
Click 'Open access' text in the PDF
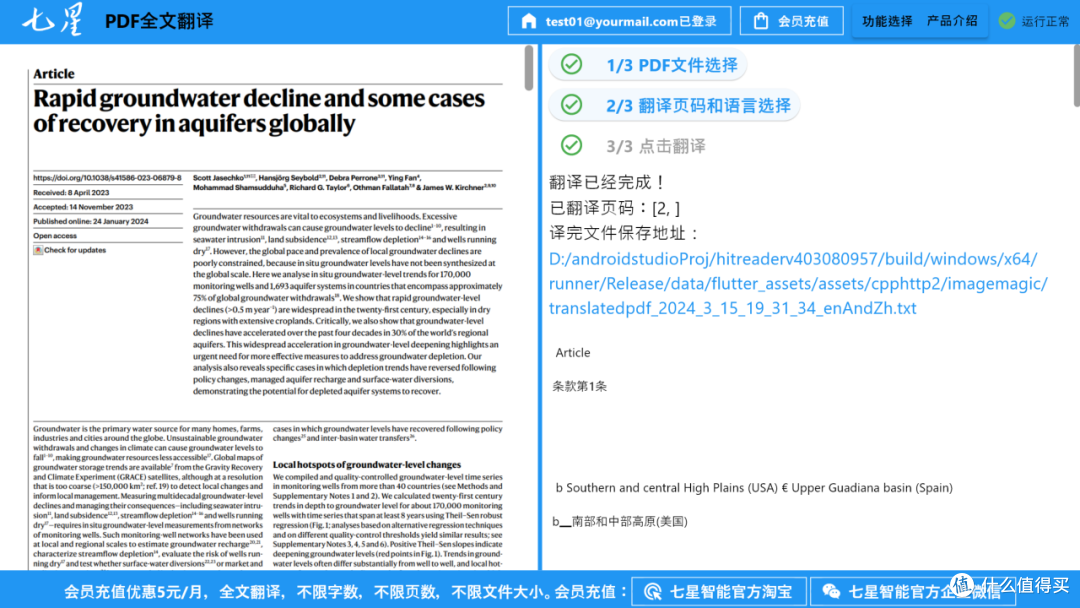[x=55, y=235]
